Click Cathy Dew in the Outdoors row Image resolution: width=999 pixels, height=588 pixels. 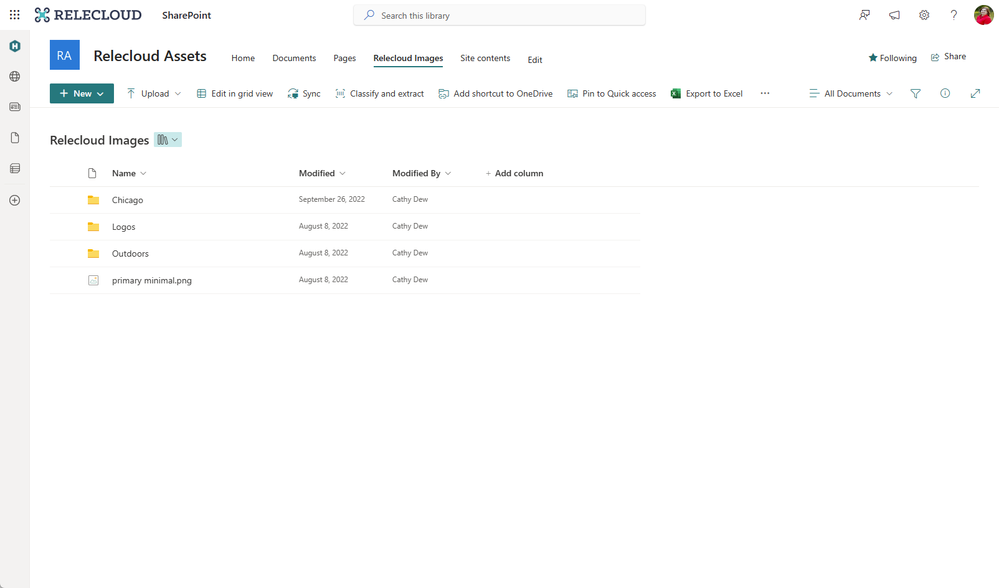(x=410, y=253)
